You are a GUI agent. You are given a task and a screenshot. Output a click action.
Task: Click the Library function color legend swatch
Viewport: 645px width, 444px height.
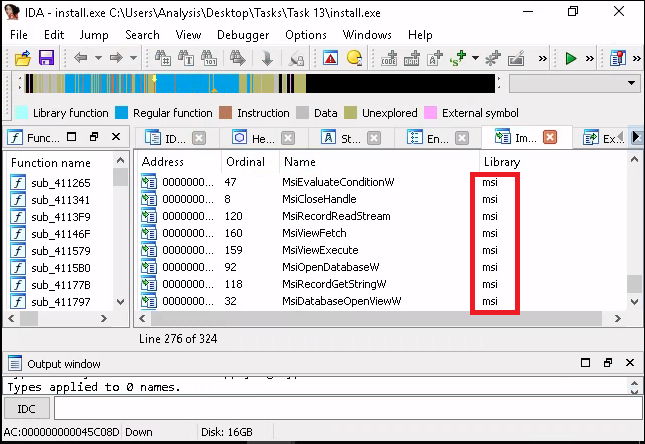pos(21,113)
